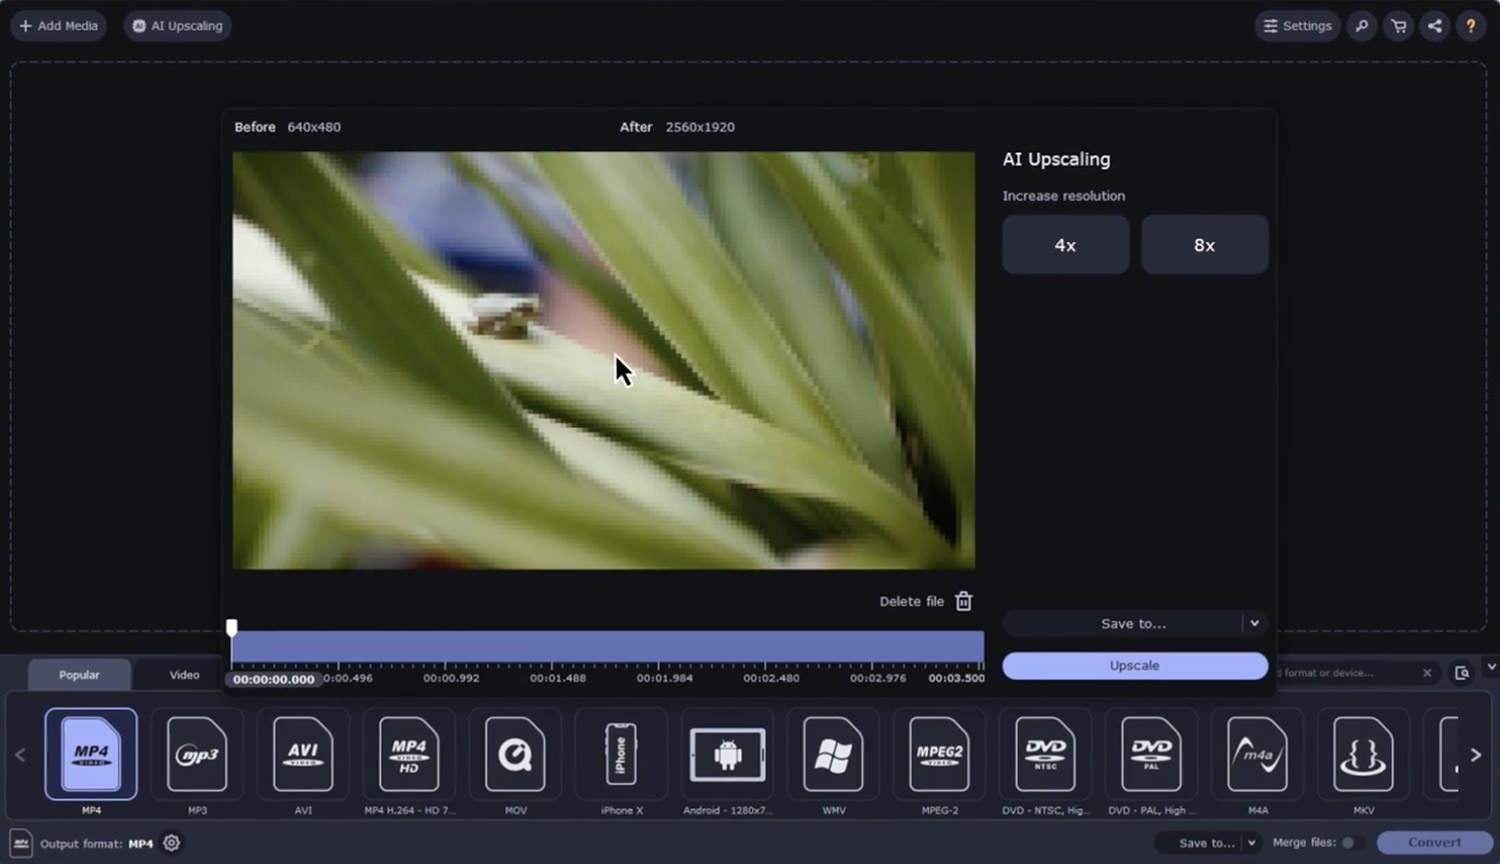Click the After 2560x1920 resolution label

click(x=677, y=127)
